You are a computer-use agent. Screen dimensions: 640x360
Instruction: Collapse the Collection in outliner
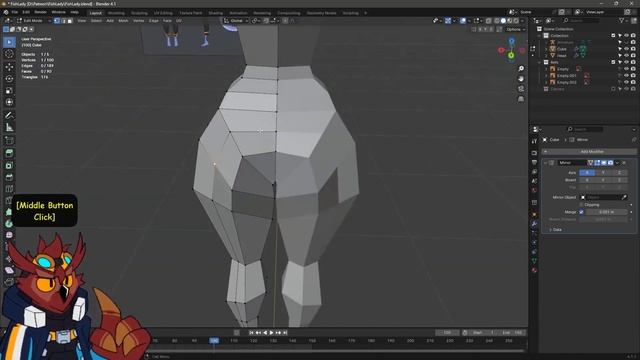pyautogui.click(x=540, y=36)
